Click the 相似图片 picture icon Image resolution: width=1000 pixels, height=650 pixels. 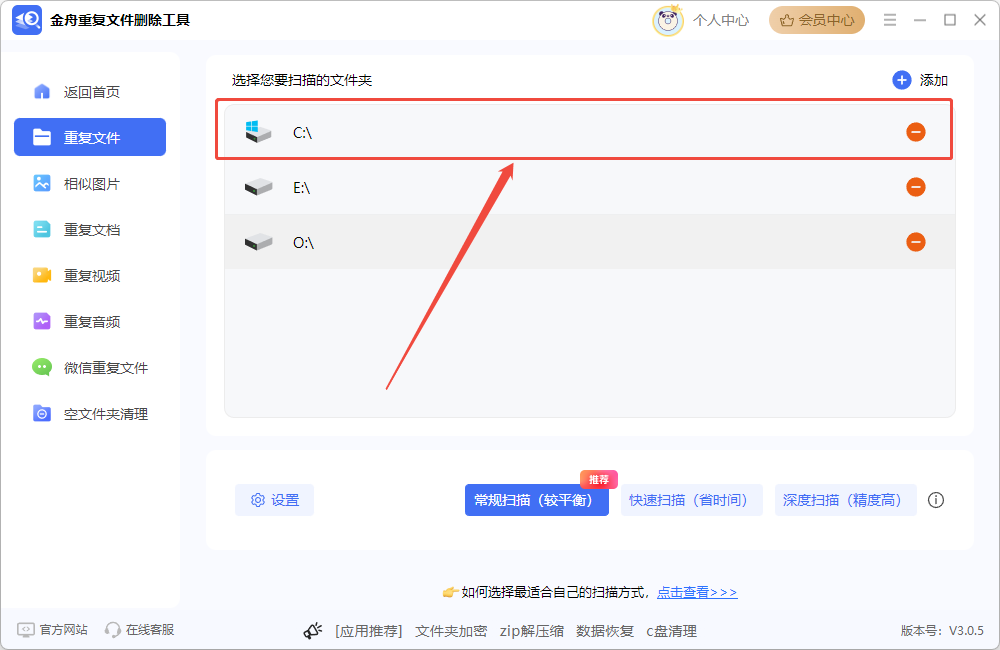(42, 183)
